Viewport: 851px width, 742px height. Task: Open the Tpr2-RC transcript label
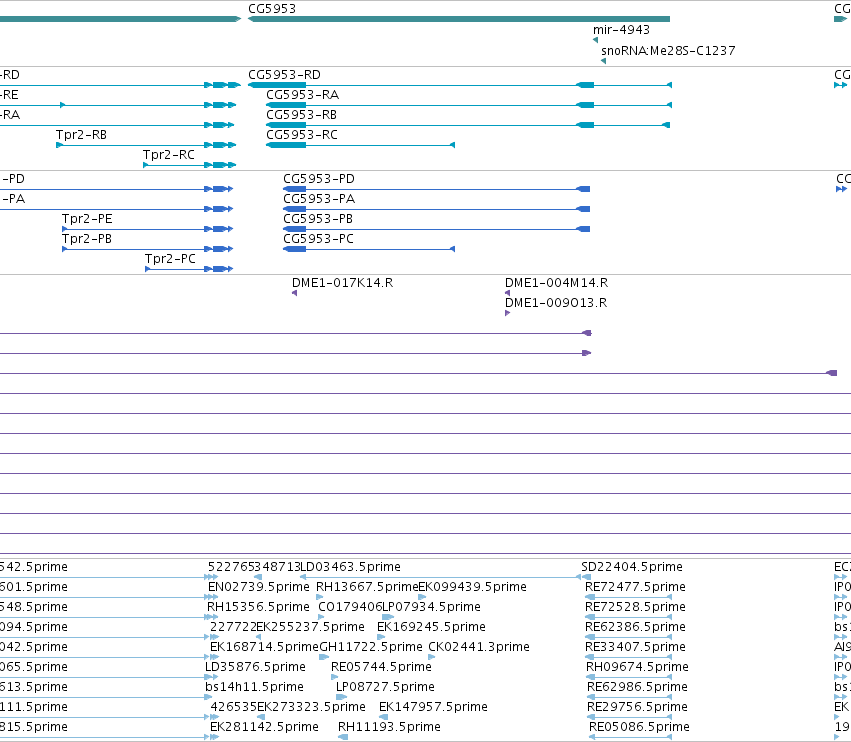(x=169, y=155)
